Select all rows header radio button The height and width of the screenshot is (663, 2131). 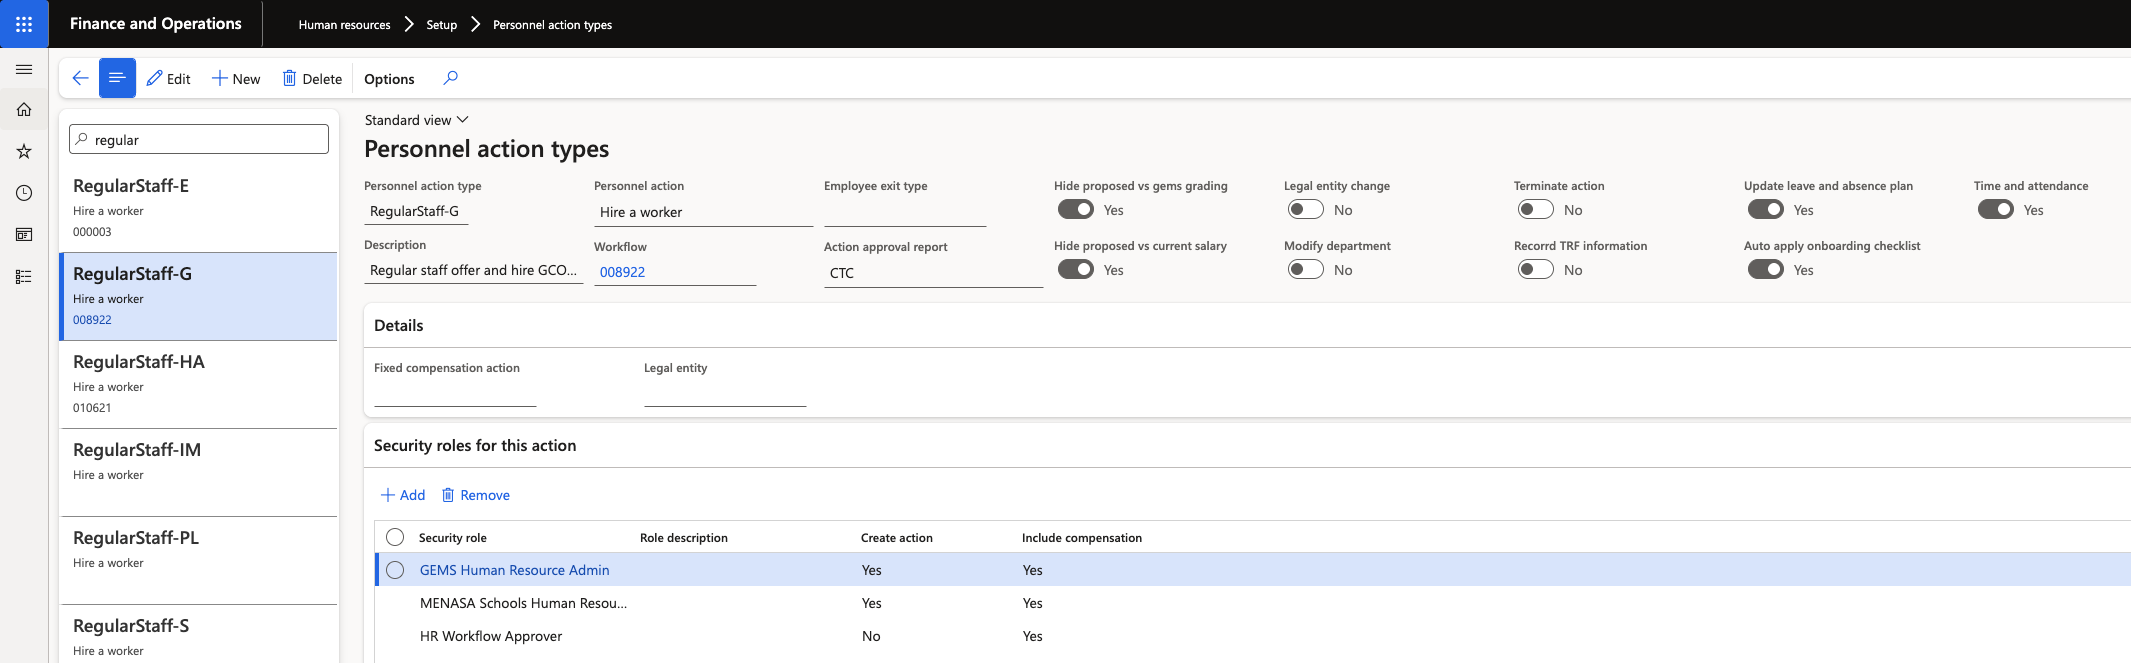pos(395,537)
